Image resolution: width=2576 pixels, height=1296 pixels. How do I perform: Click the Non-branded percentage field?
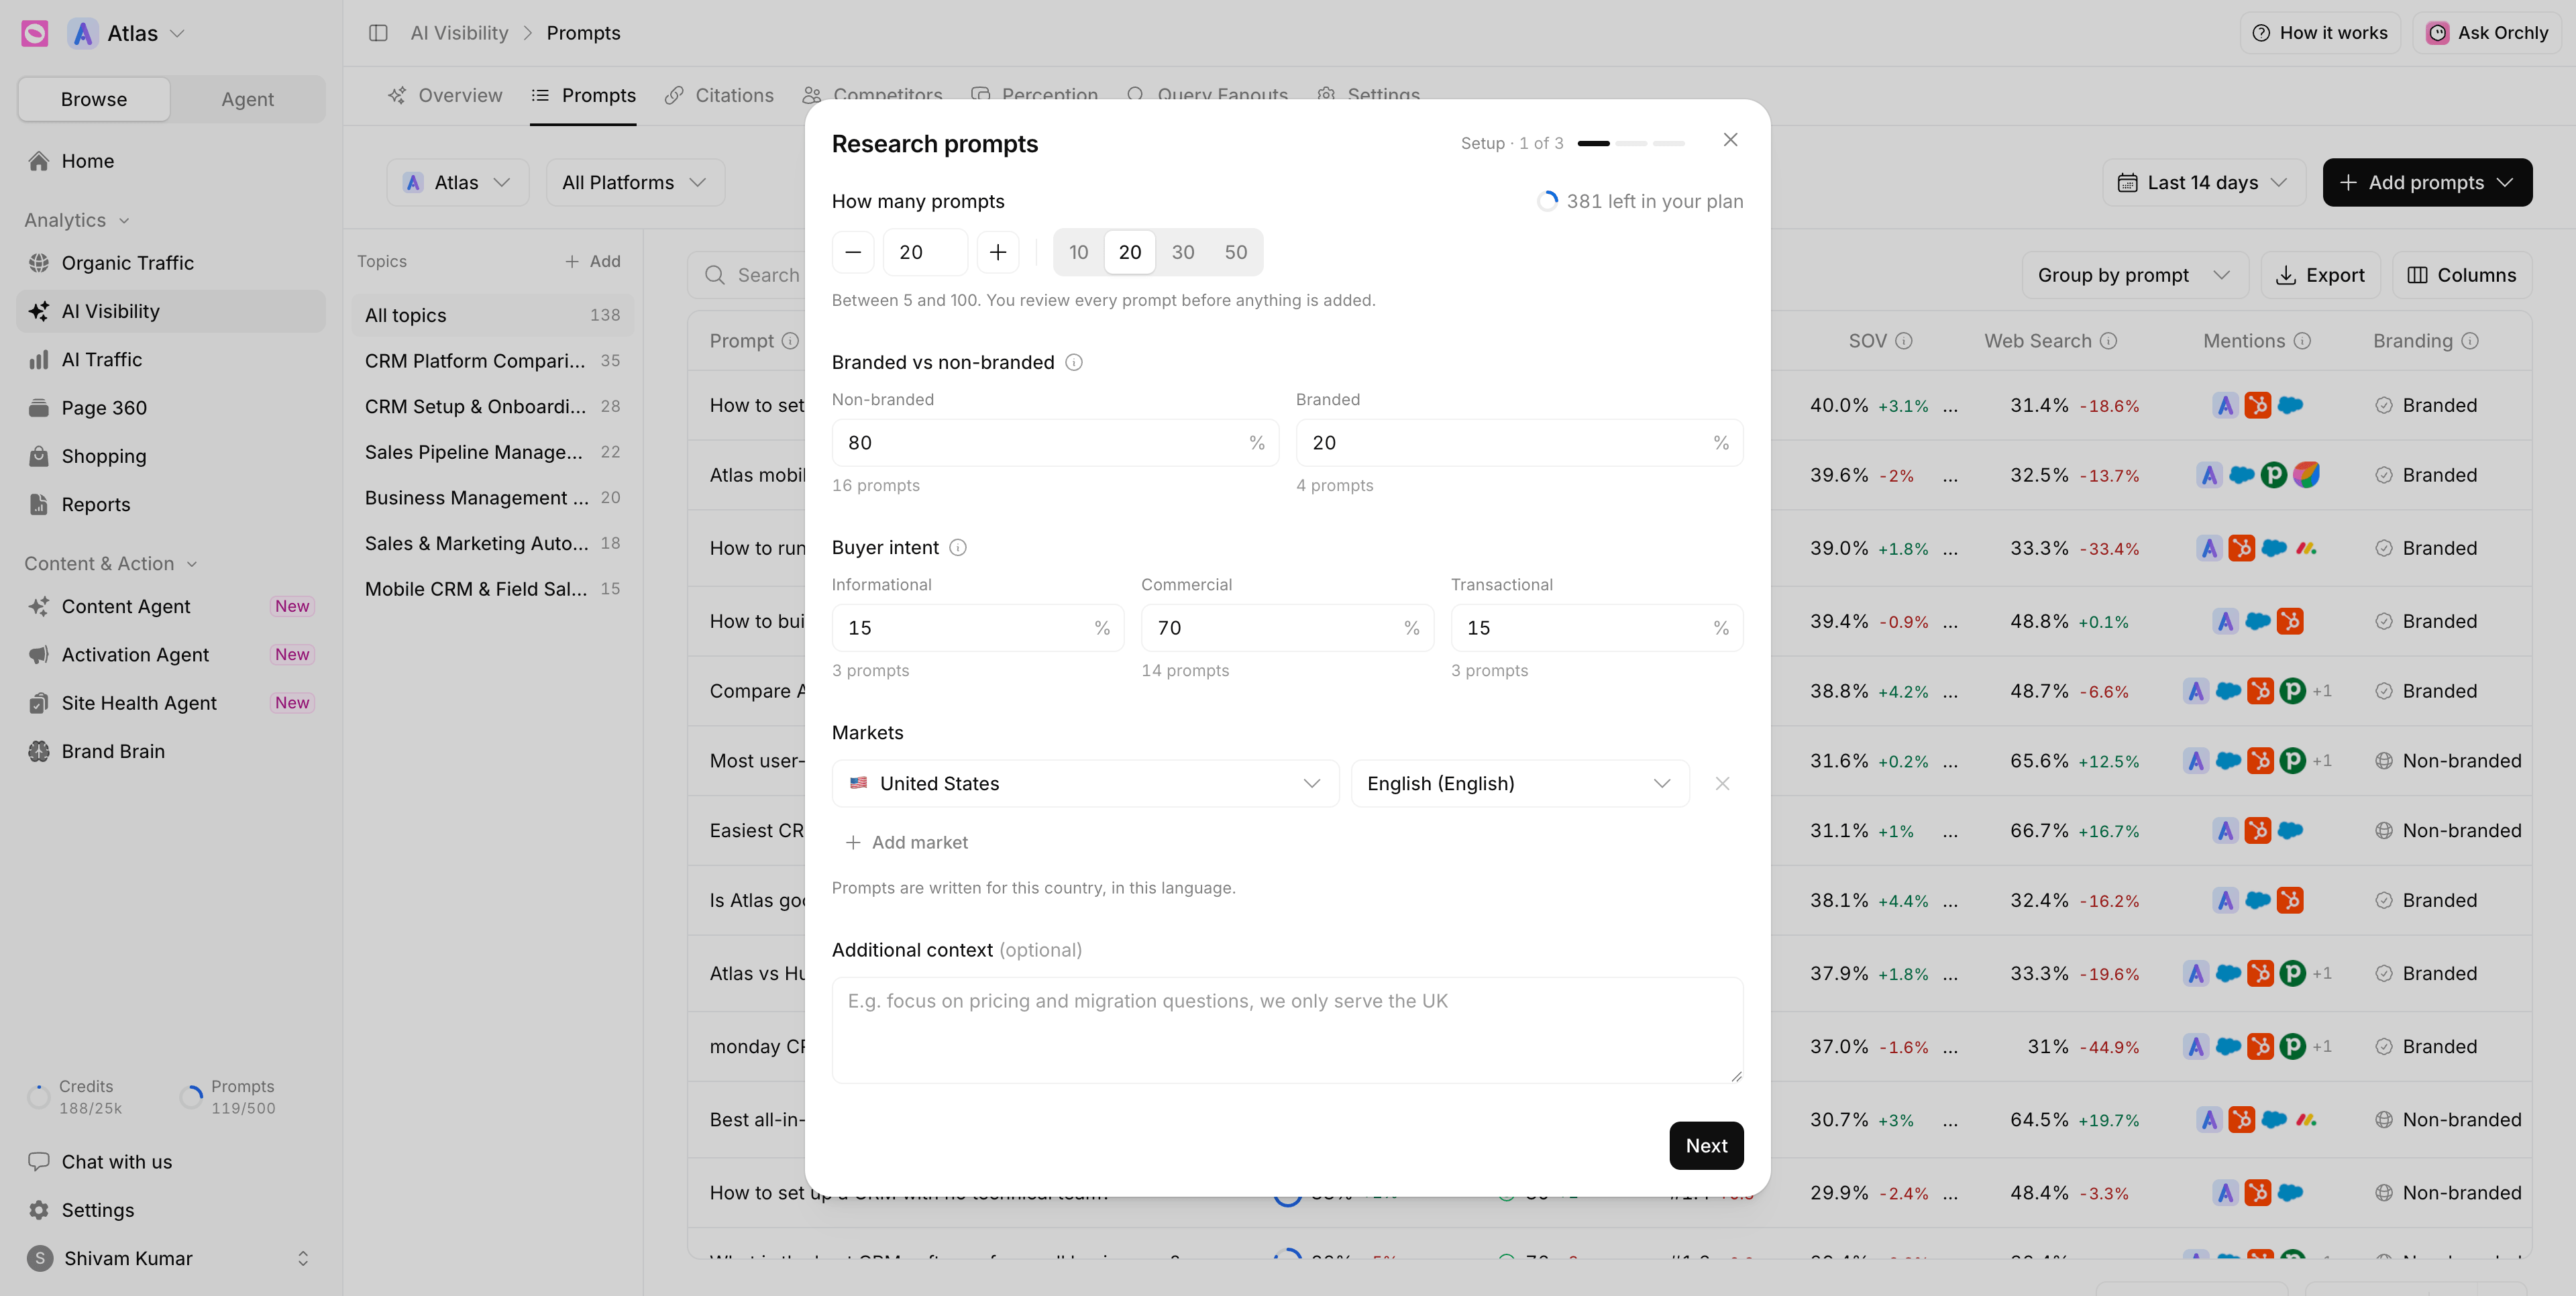[1055, 443]
